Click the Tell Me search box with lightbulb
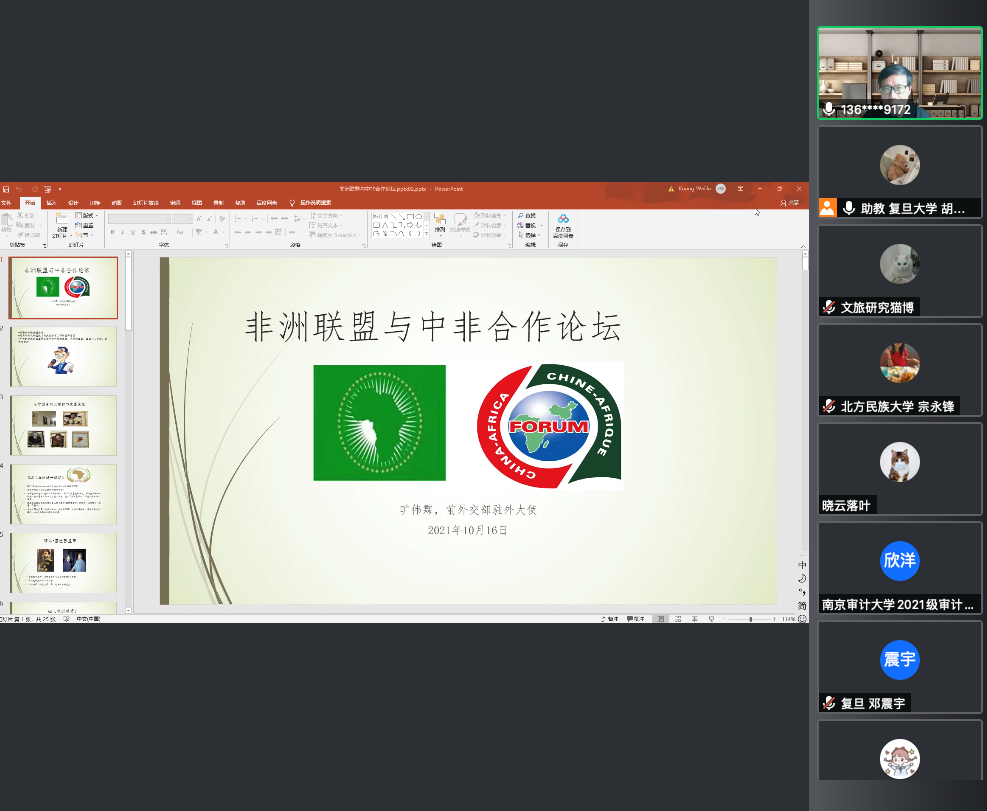 (x=310, y=203)
